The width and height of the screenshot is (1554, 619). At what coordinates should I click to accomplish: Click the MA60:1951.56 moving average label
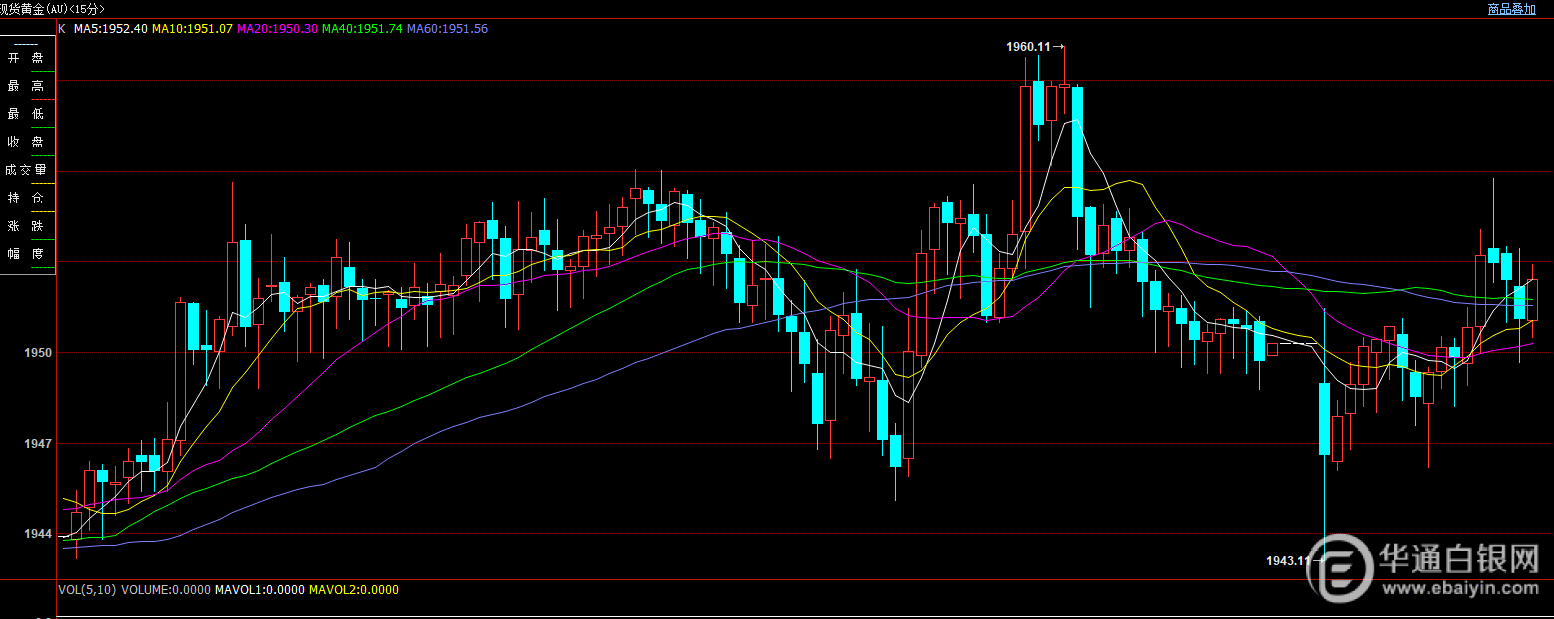click(x=447, y=29)
